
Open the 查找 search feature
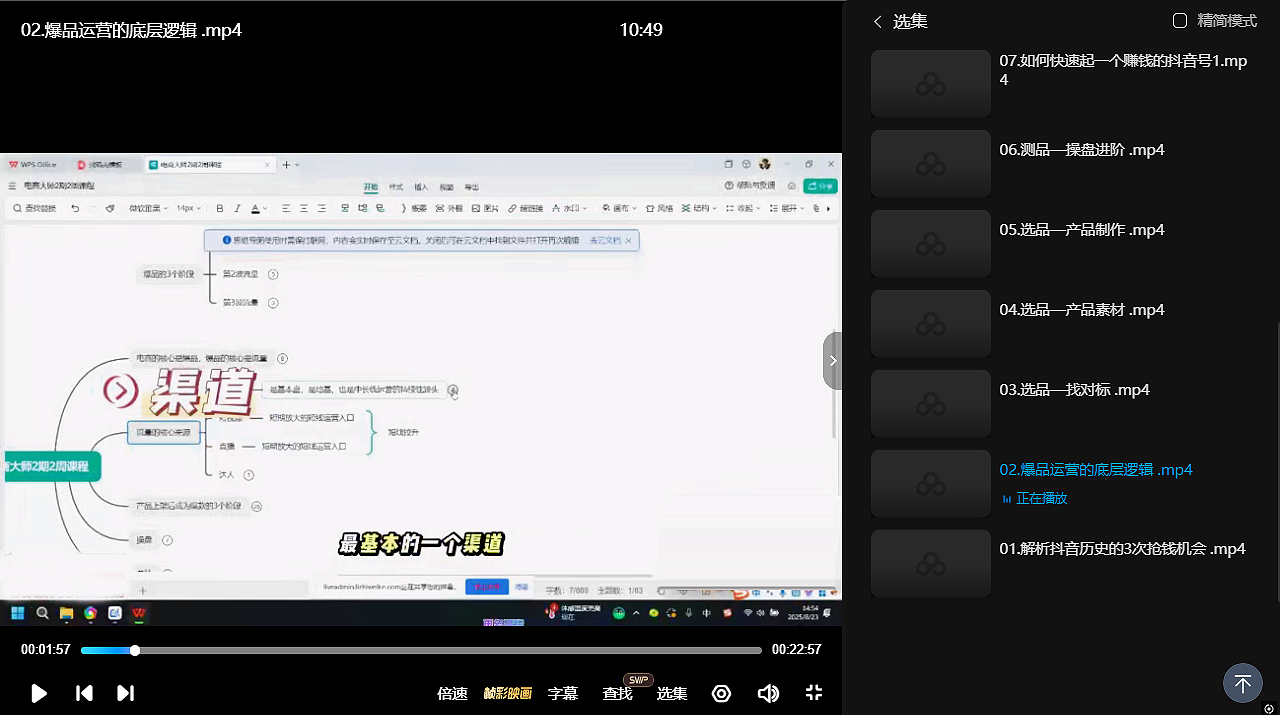point(617,693)
